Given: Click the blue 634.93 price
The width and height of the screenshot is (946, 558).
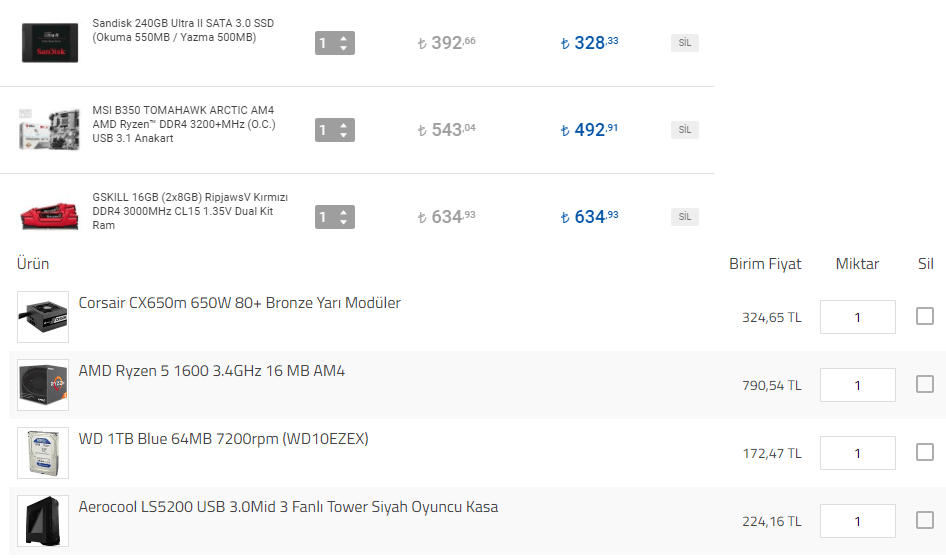Looking at the screenshot, I should tap(589, 217).
